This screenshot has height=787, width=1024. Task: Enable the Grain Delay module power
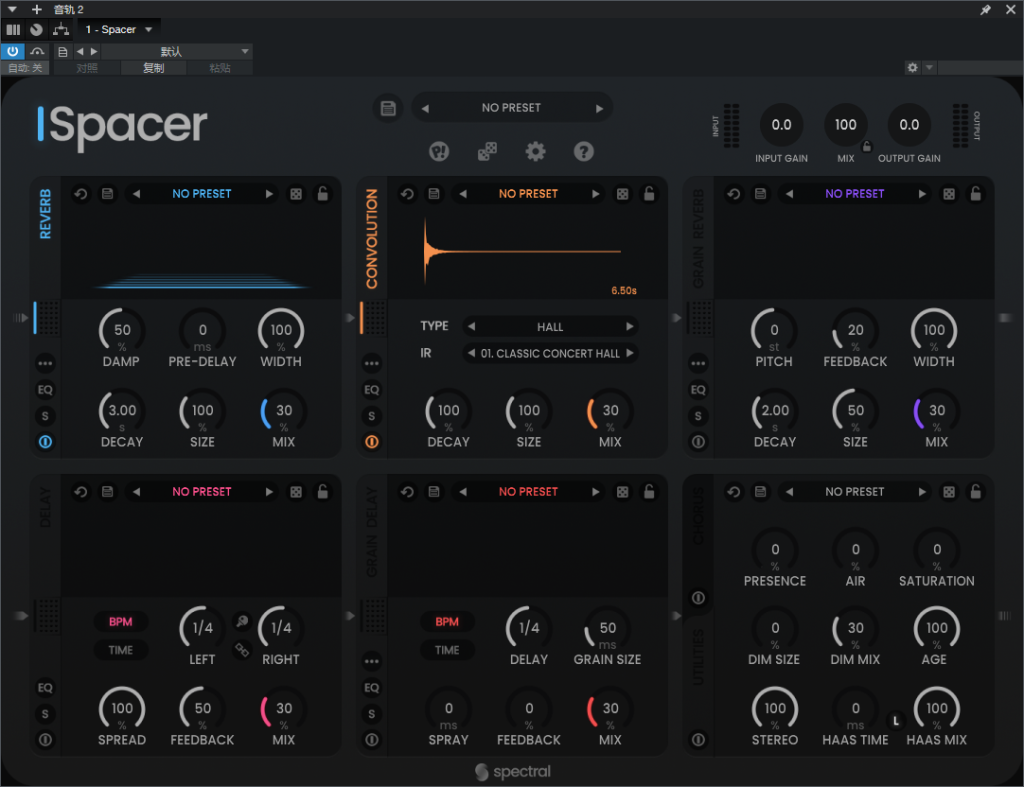372,740
